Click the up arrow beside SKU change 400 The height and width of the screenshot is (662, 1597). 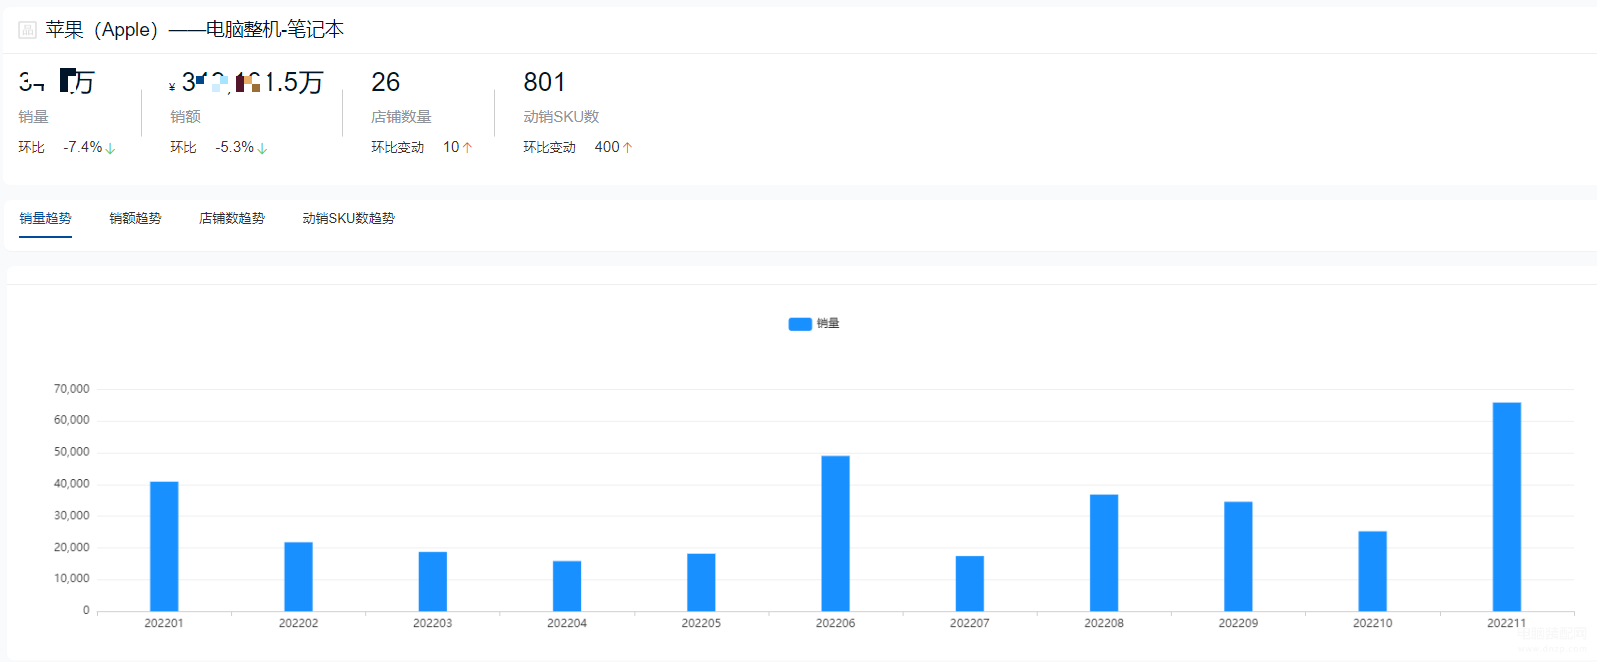(627, 148)
